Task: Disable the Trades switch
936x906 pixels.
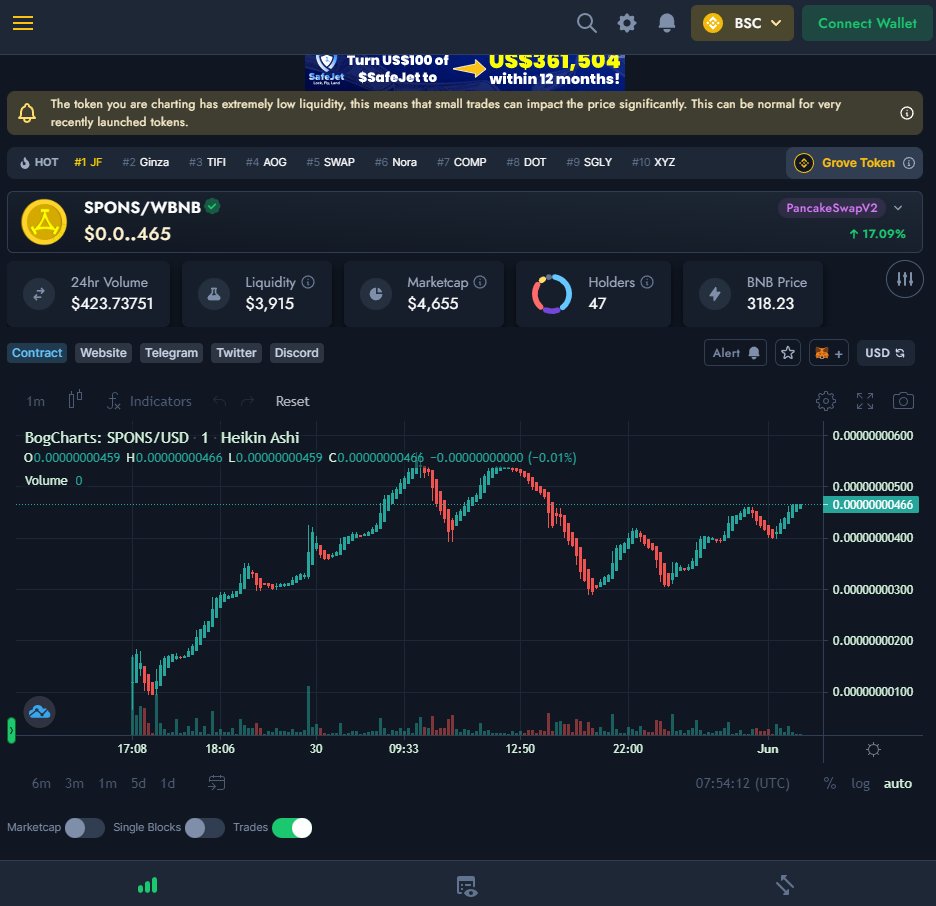Action: (292, 828)
